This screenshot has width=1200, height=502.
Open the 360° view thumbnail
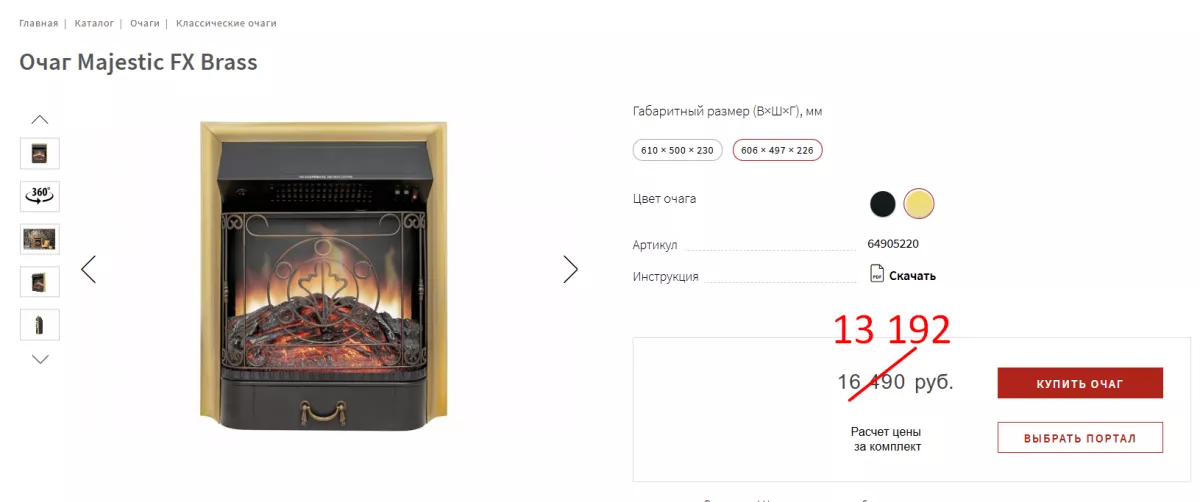coord(40,196)
